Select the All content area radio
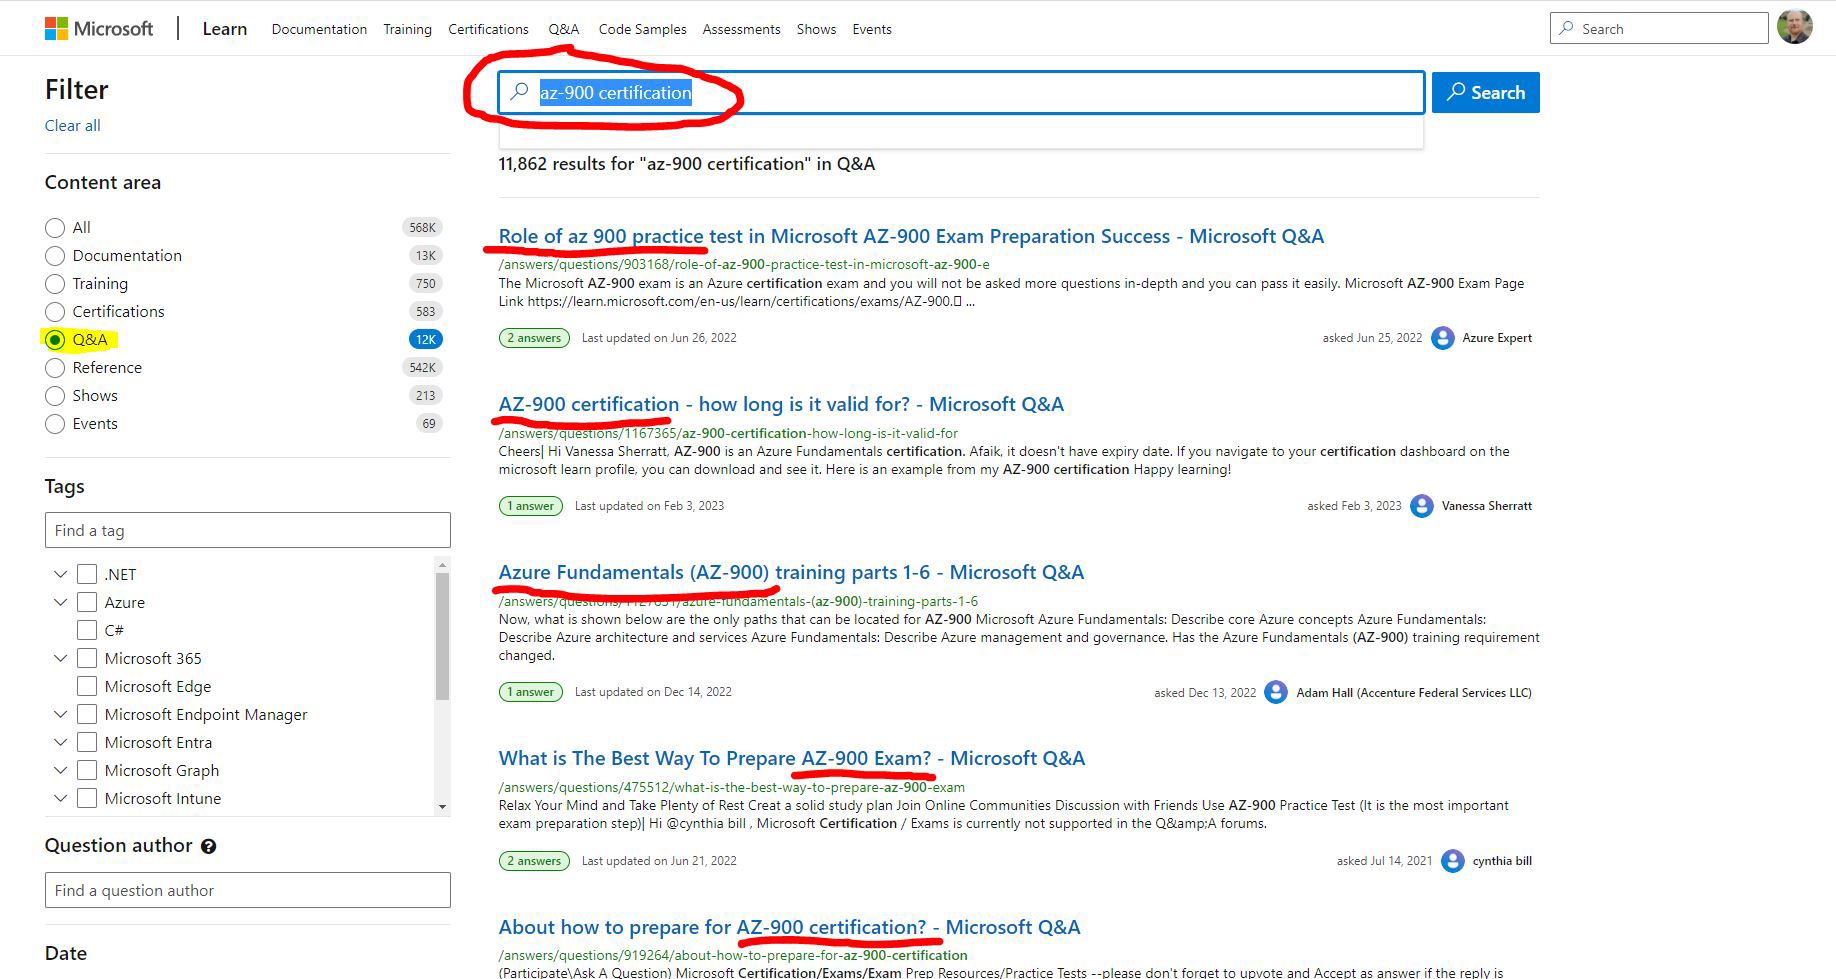The width and height of the screenshot is (1836, 979). [55, 228]
